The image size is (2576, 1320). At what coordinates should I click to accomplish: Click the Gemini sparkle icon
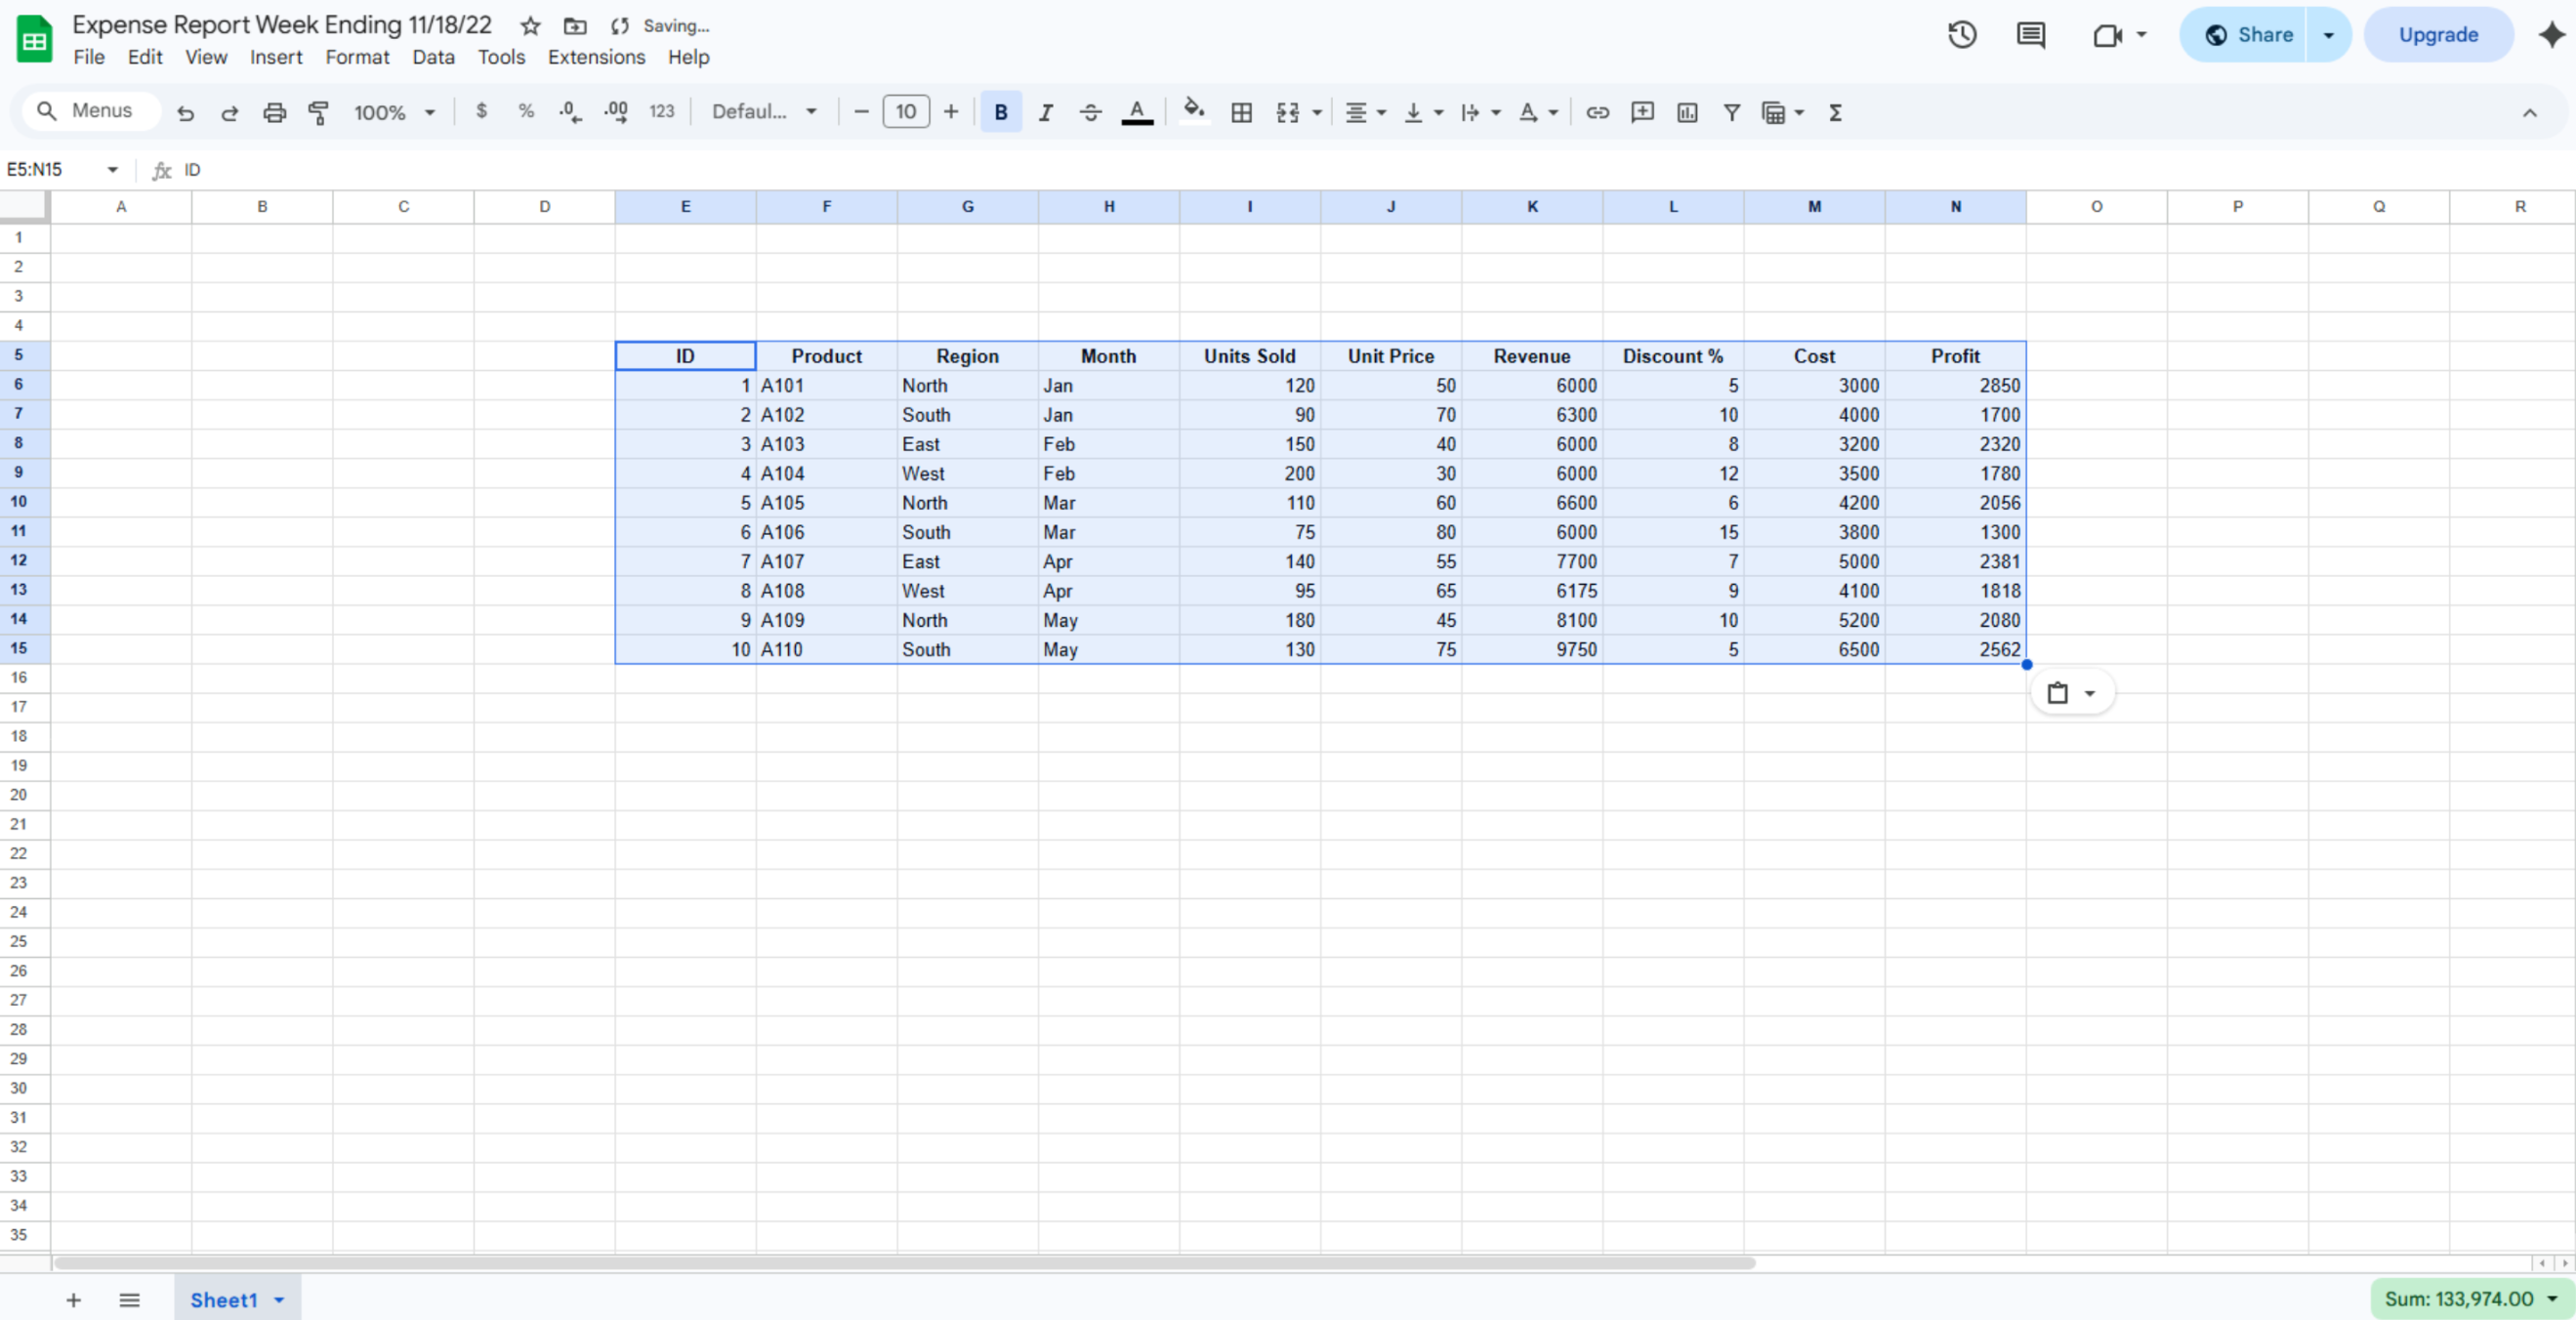(x=2551, y=35)
